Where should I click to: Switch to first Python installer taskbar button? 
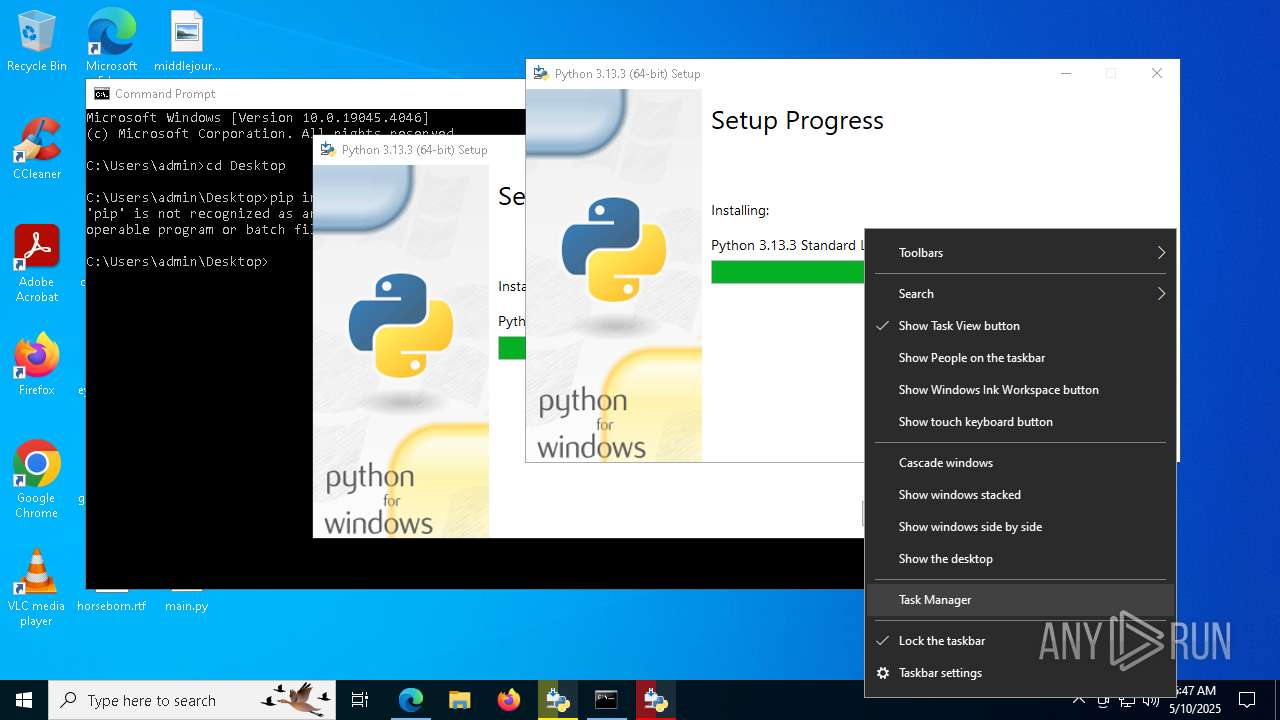point(557,700)
